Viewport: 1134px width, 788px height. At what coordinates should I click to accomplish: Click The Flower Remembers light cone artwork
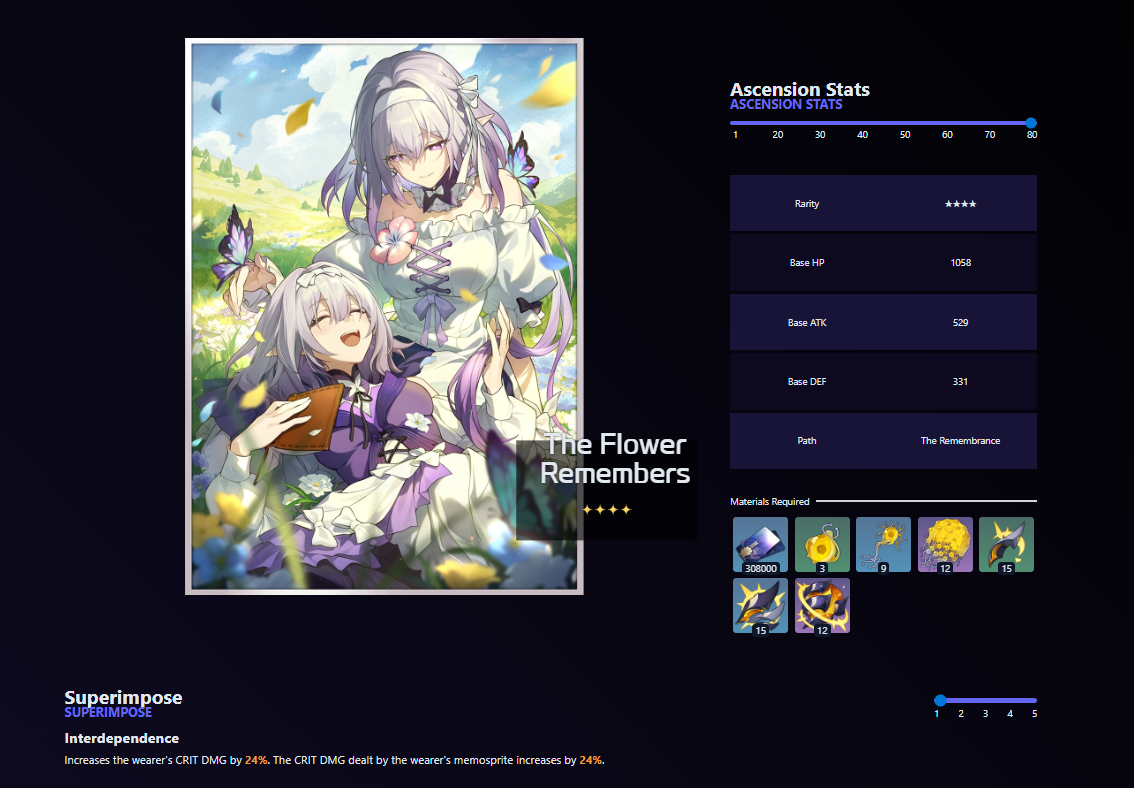384,317
